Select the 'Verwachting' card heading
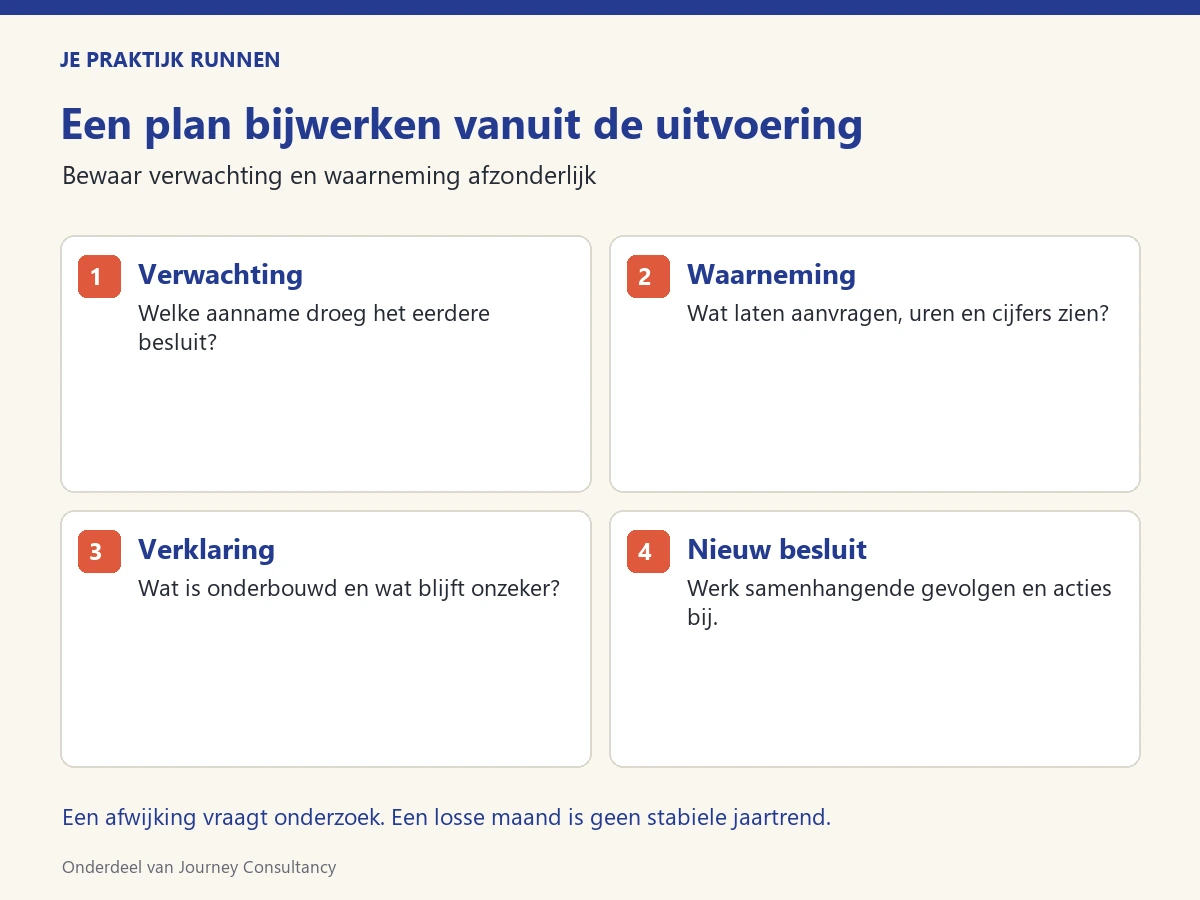 tap(220, 275)
